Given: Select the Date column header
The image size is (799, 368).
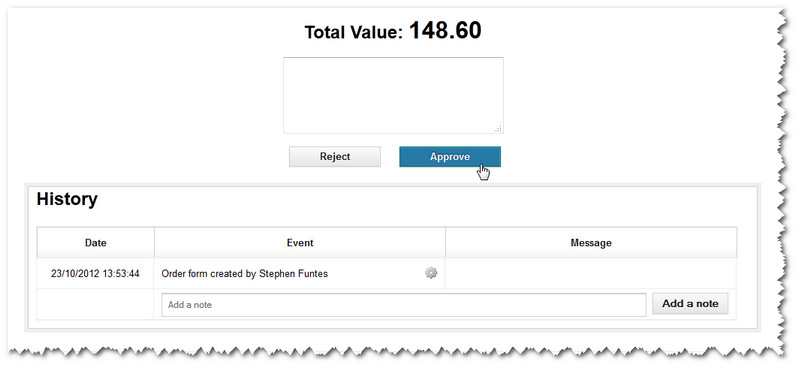Looking at the screenshot, I should 96,243.
